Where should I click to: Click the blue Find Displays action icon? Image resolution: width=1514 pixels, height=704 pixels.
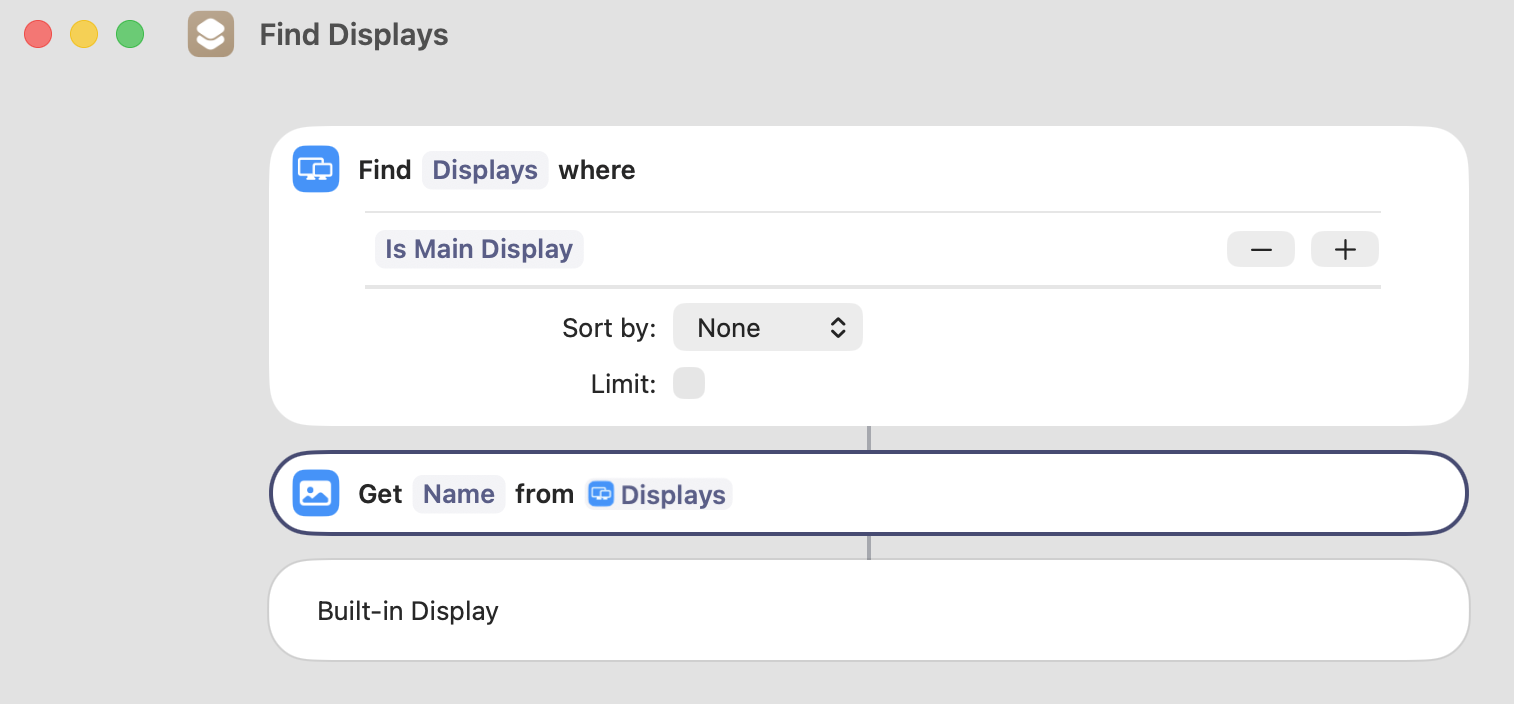(316, 169)
